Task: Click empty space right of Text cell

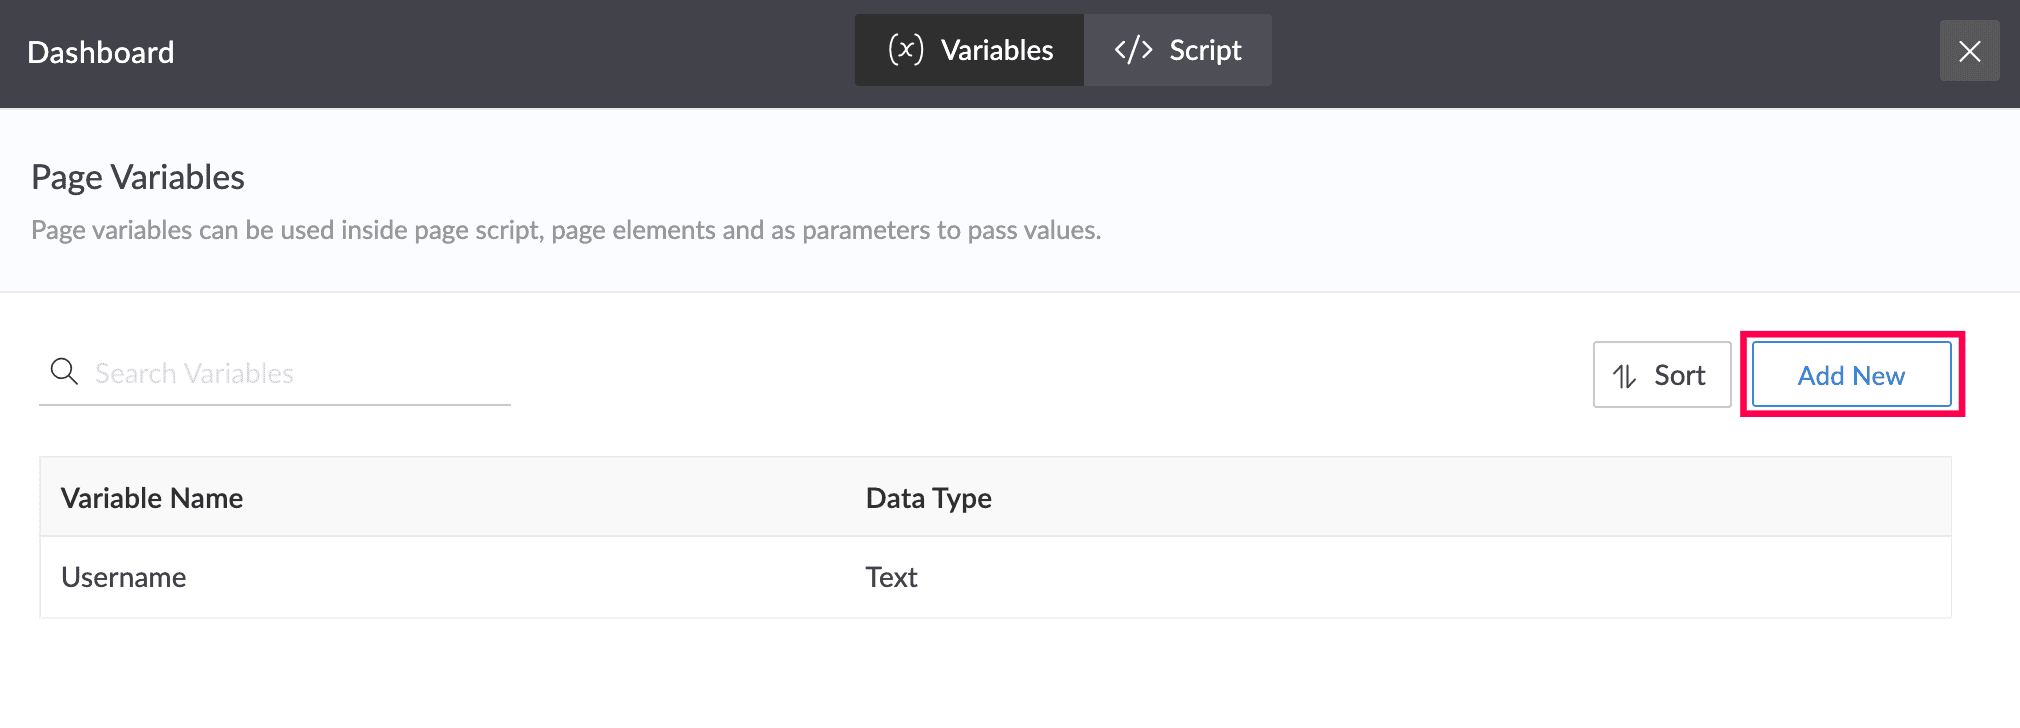Action: click(1400, 577)
